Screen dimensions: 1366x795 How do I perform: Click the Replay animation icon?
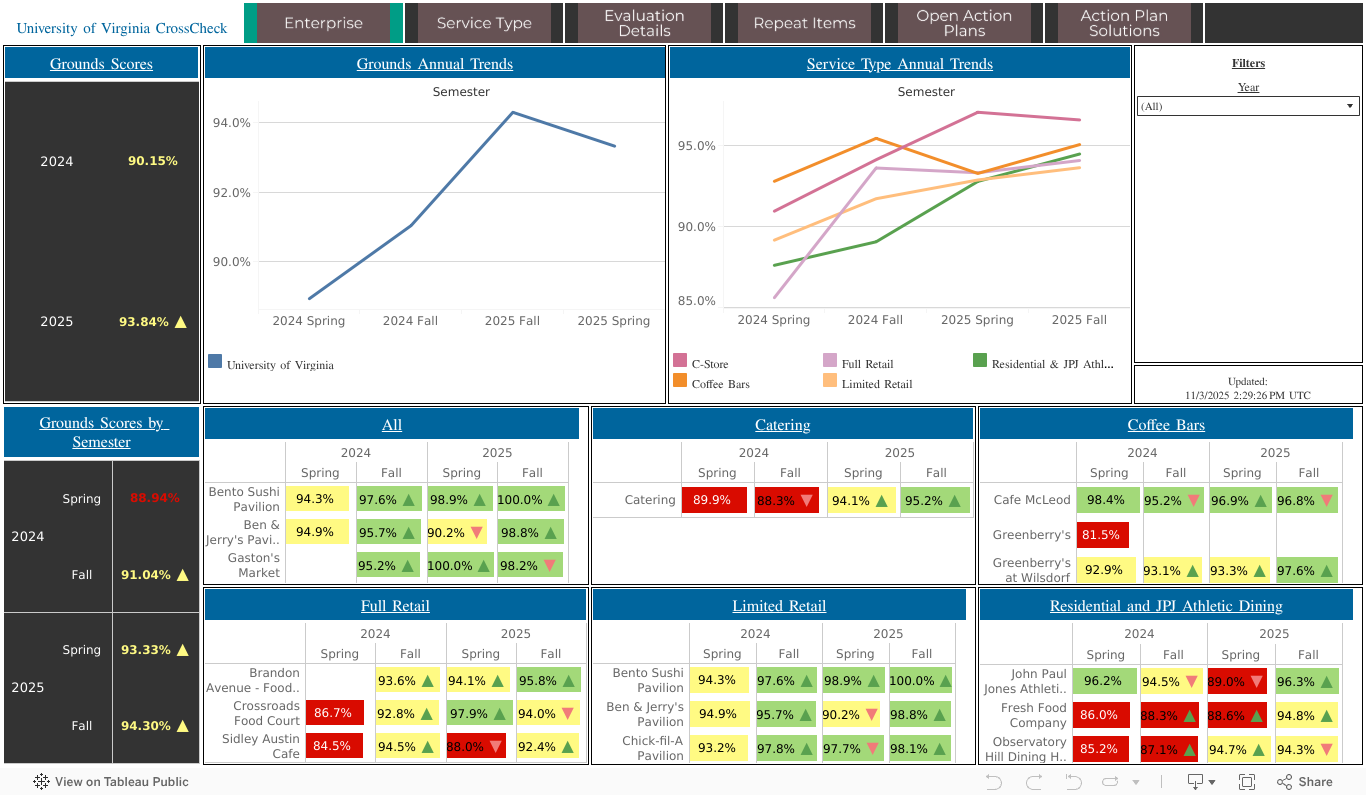(1109, 781)
